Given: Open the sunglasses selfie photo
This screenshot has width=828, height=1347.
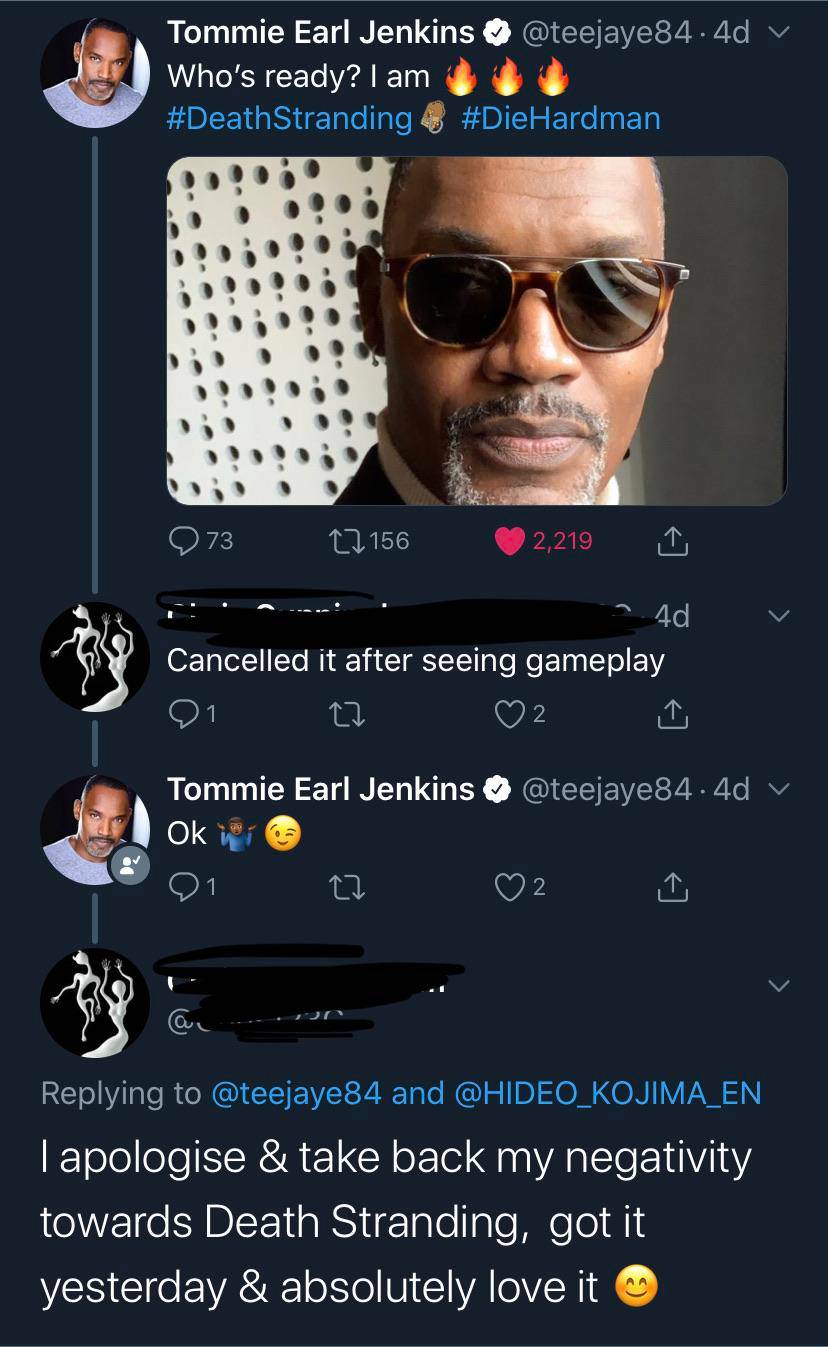Looking at the screenshot, I should (476, 330).
